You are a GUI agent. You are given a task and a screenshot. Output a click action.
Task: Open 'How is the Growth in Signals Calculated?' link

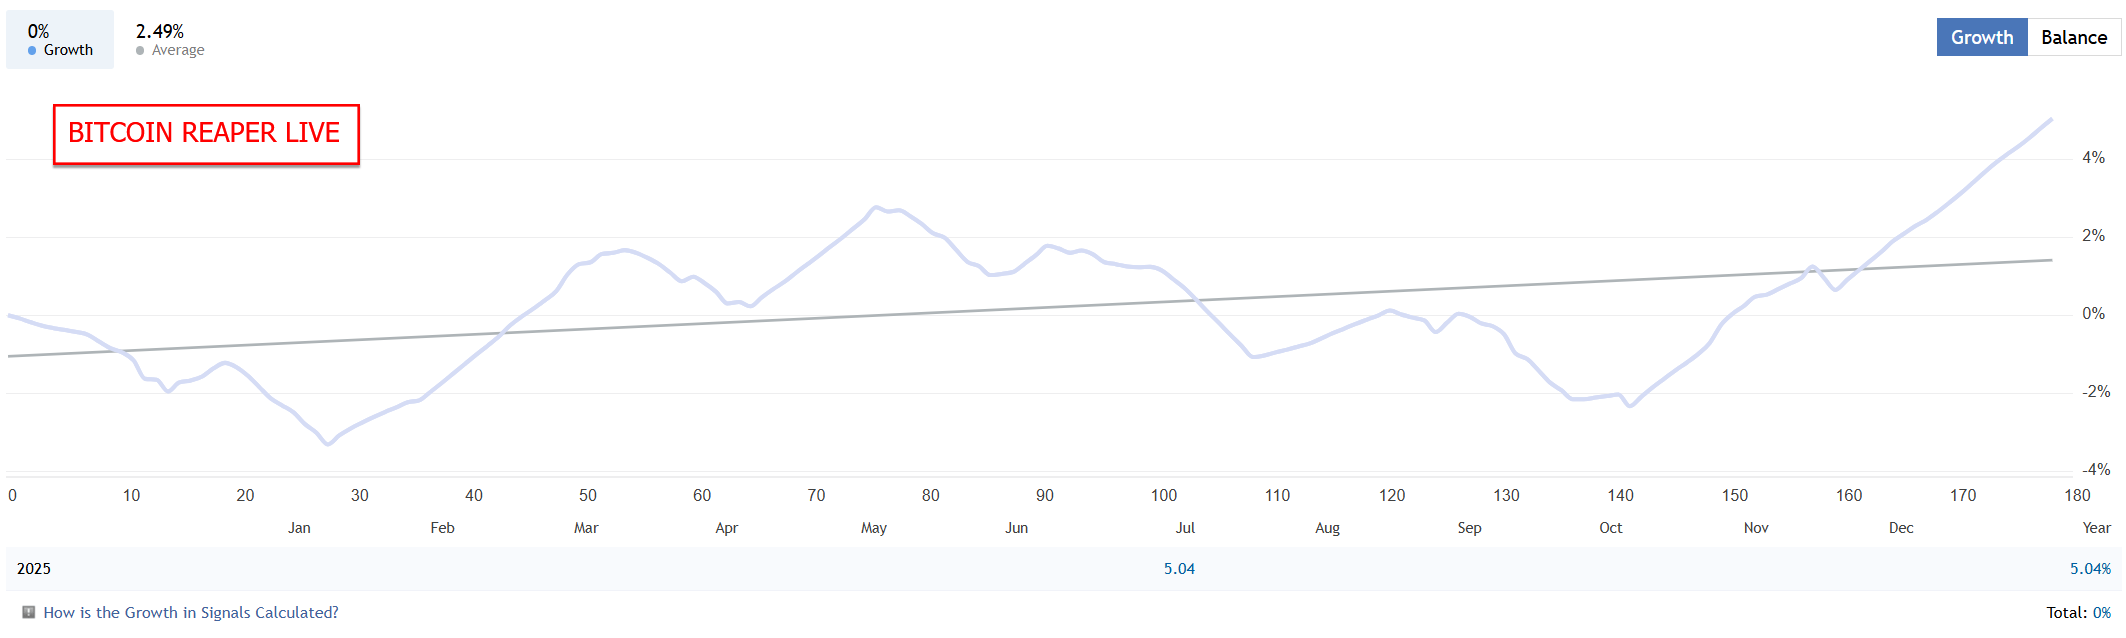191,612
